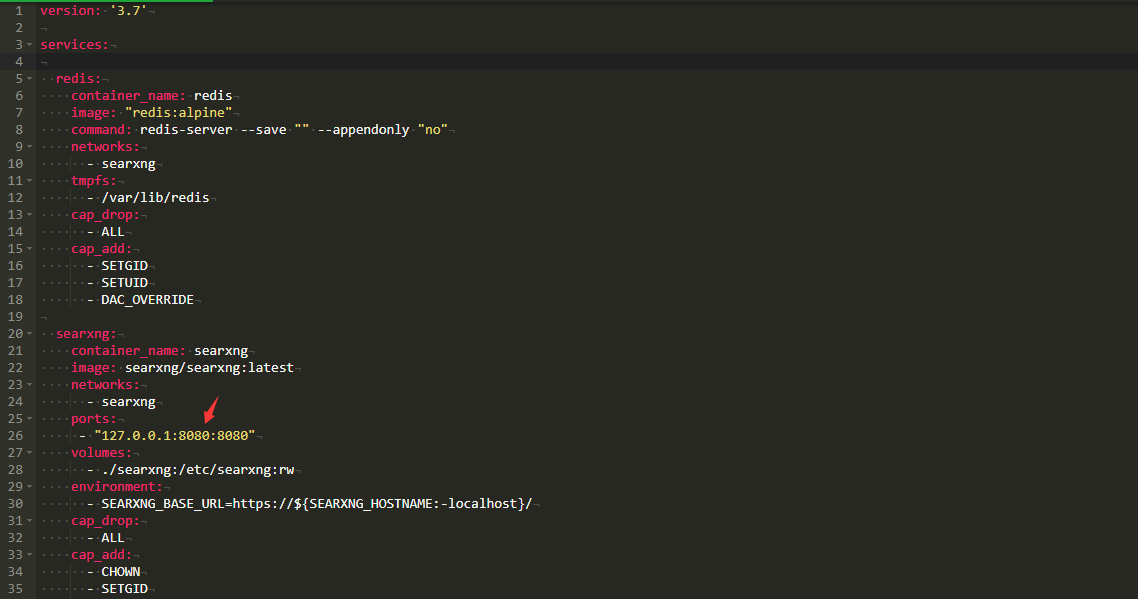The image size is (1138, 599).
Task: Click the 'SEARXNG_BASE_URL' environment variable
Action: pyautogui.click(x=165, y=504)
